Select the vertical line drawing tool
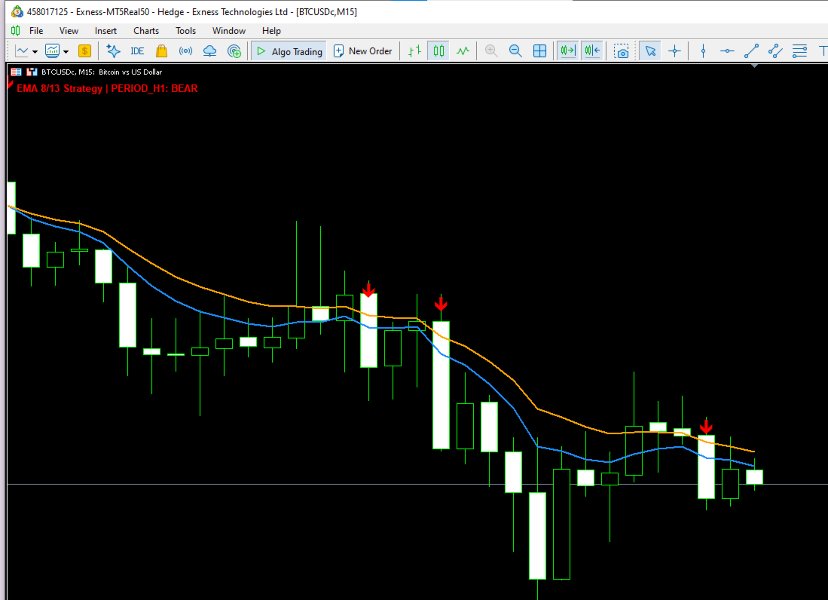 pyautogui.click(x=703, y=51)
